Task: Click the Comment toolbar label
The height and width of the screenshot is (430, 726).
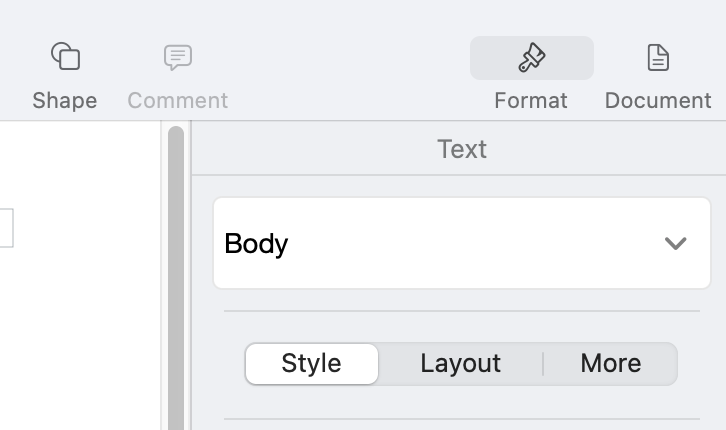Action: pyautogui.click(x=178, y=101)
